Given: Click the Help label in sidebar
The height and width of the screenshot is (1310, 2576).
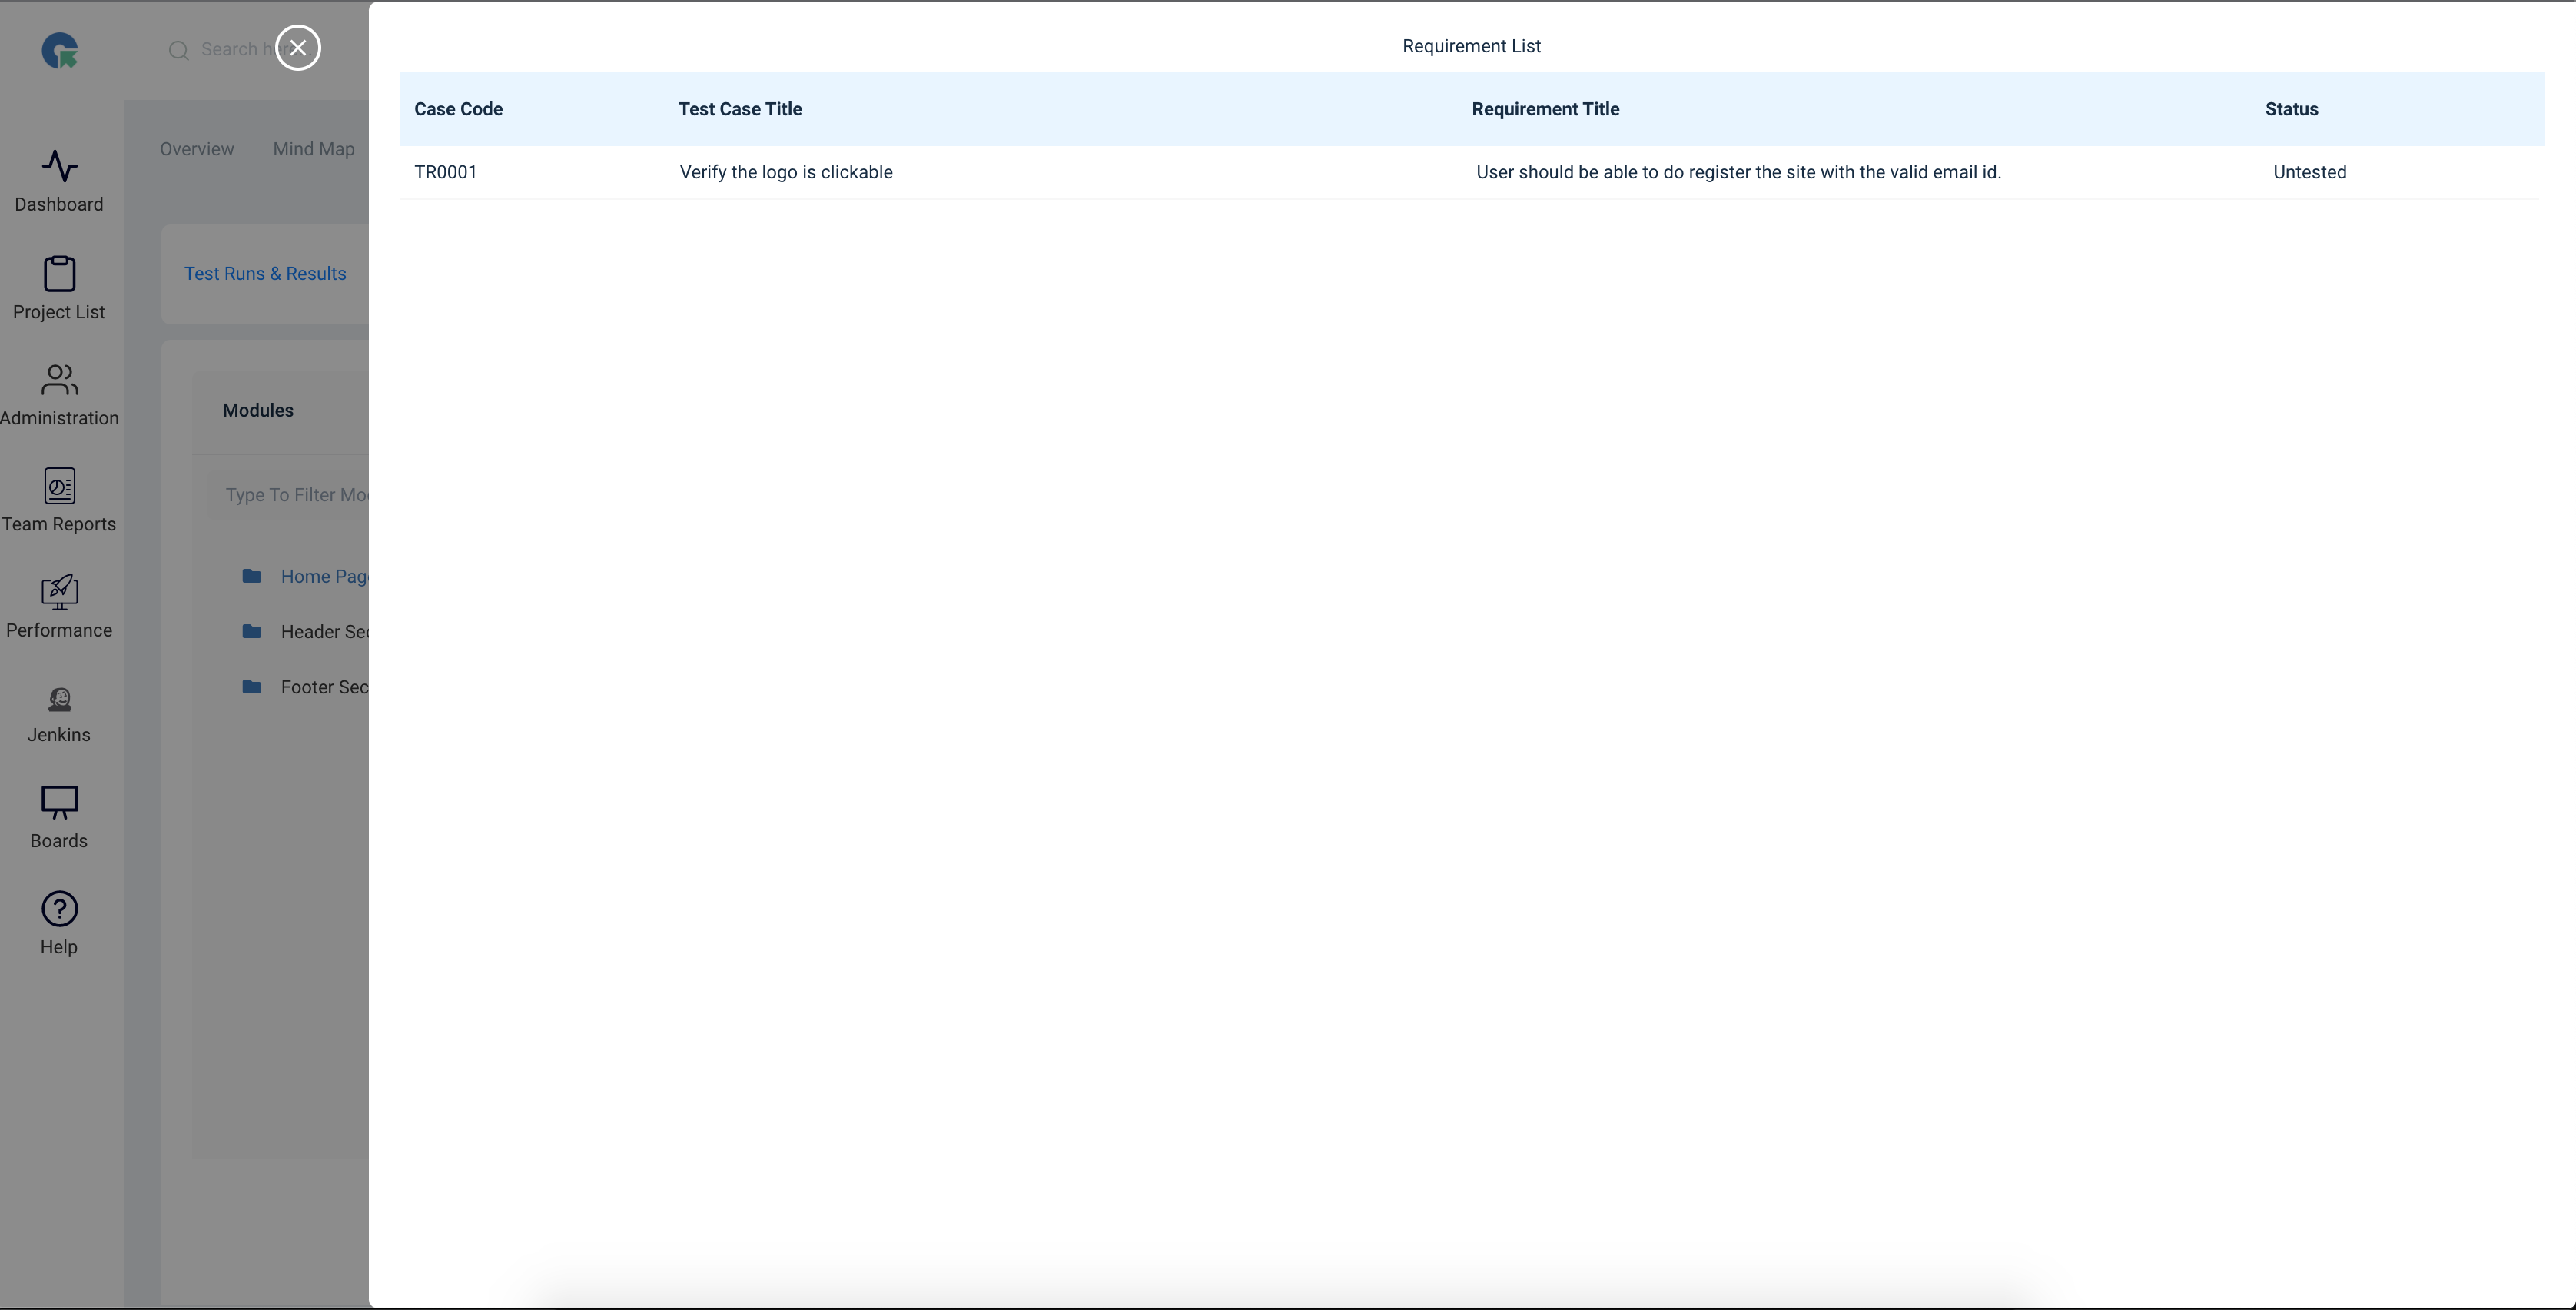Looking at the screenshot, I should pos(59,947).
